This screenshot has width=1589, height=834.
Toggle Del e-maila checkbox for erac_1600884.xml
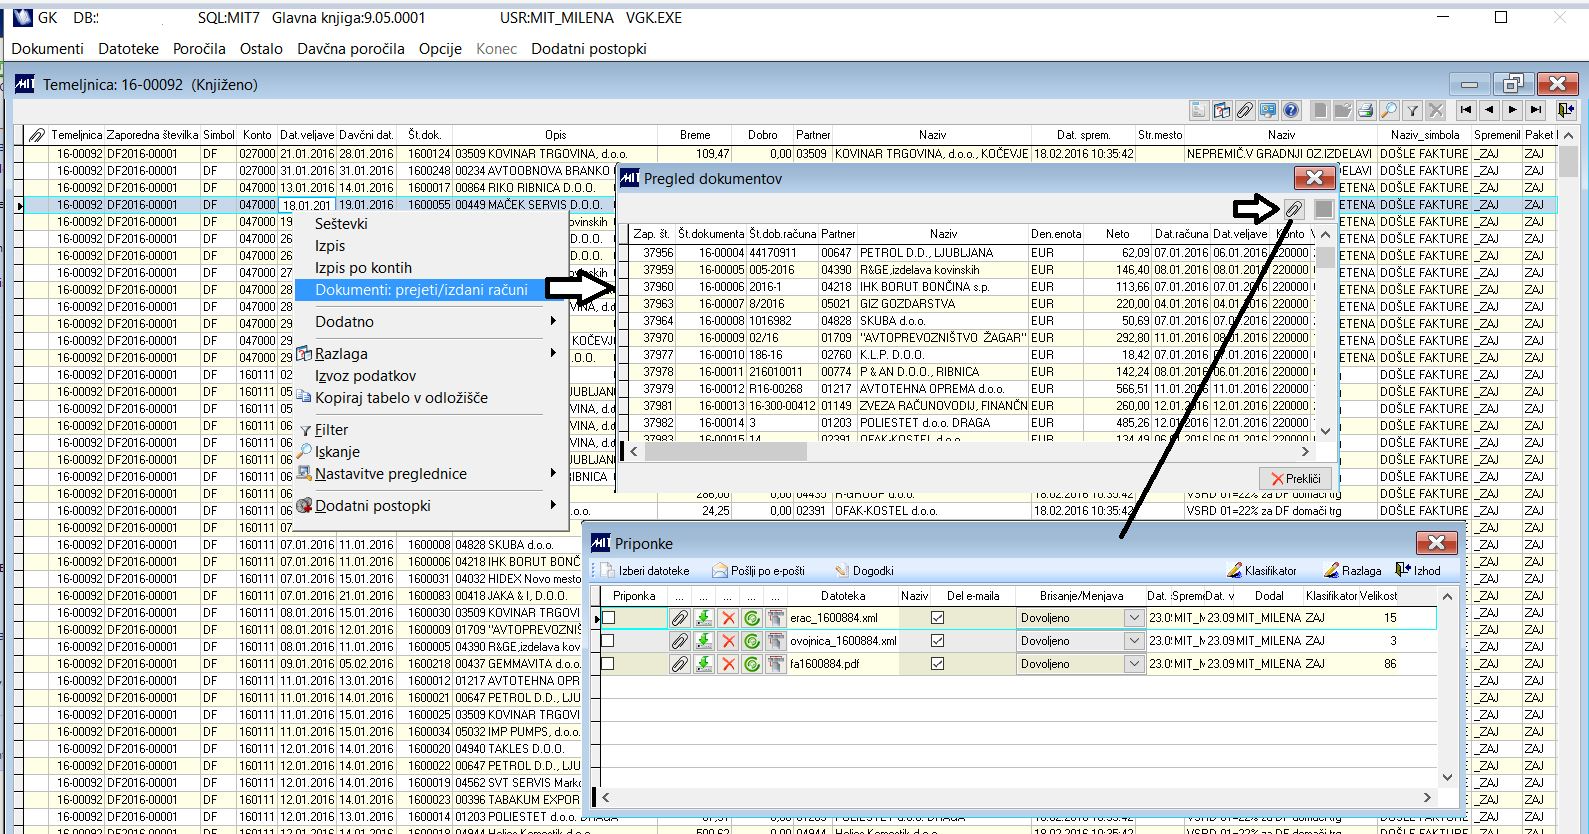click(x=937, y=618)
